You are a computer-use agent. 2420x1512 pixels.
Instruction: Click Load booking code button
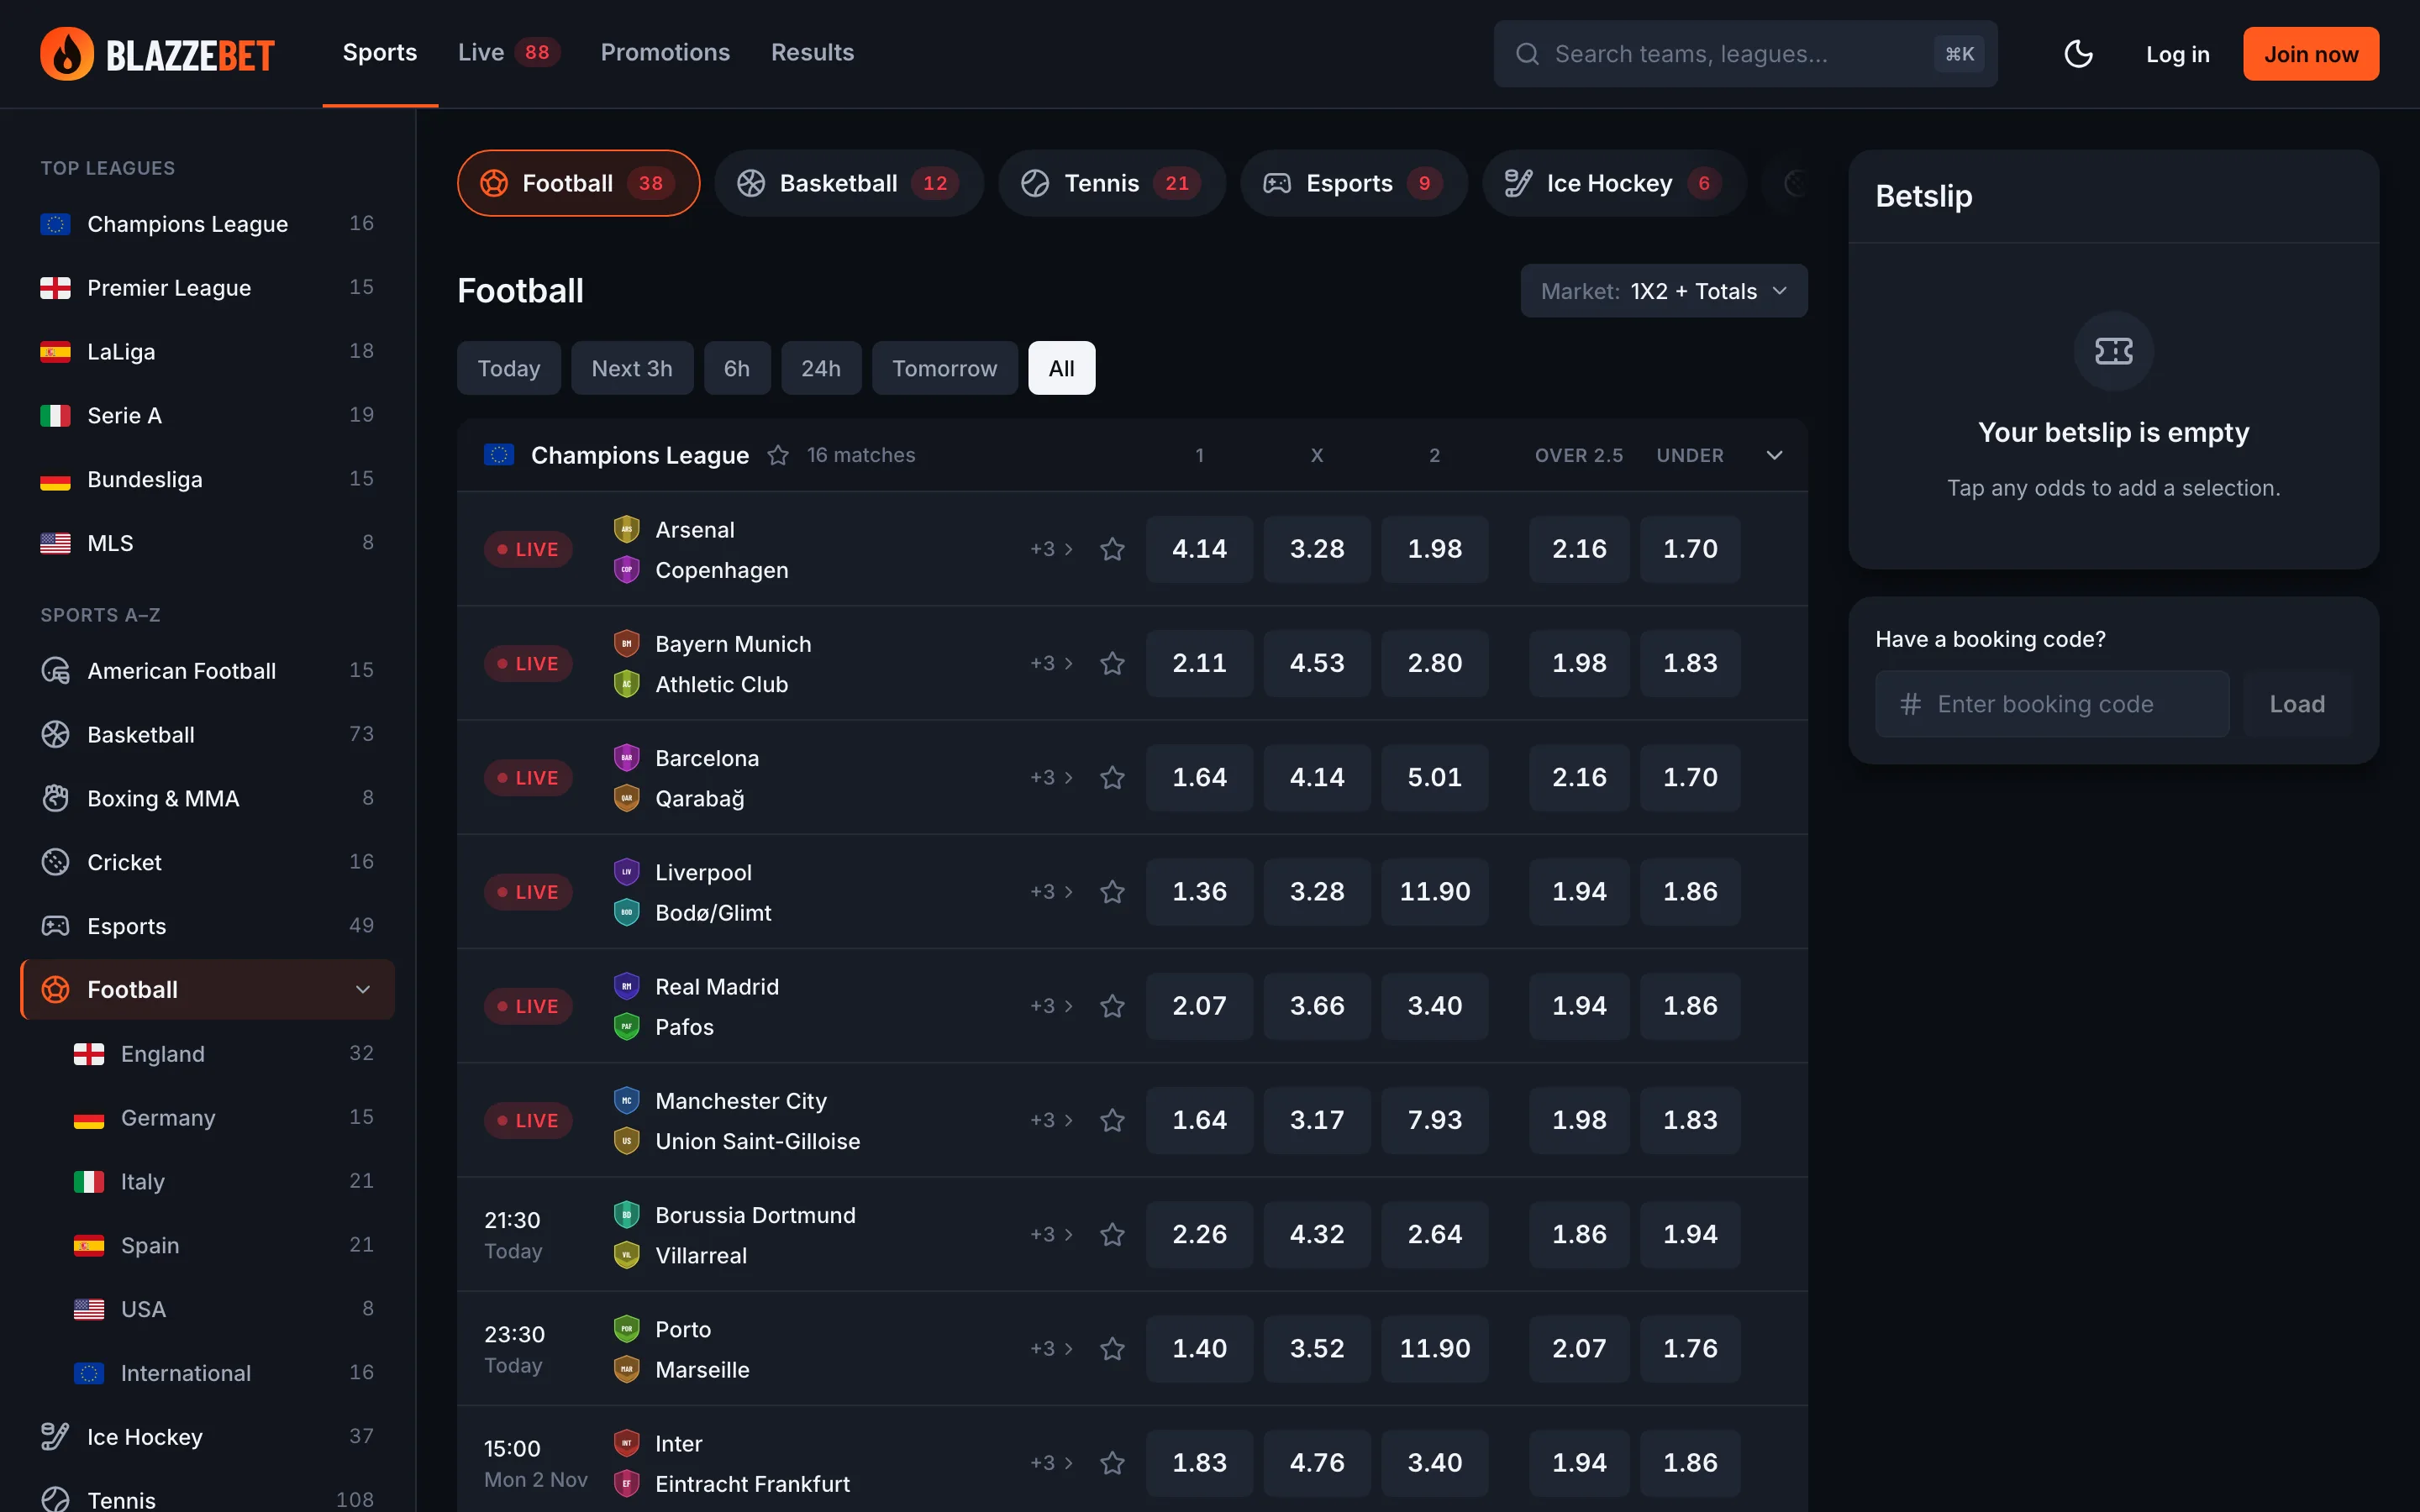[2297, 704]
